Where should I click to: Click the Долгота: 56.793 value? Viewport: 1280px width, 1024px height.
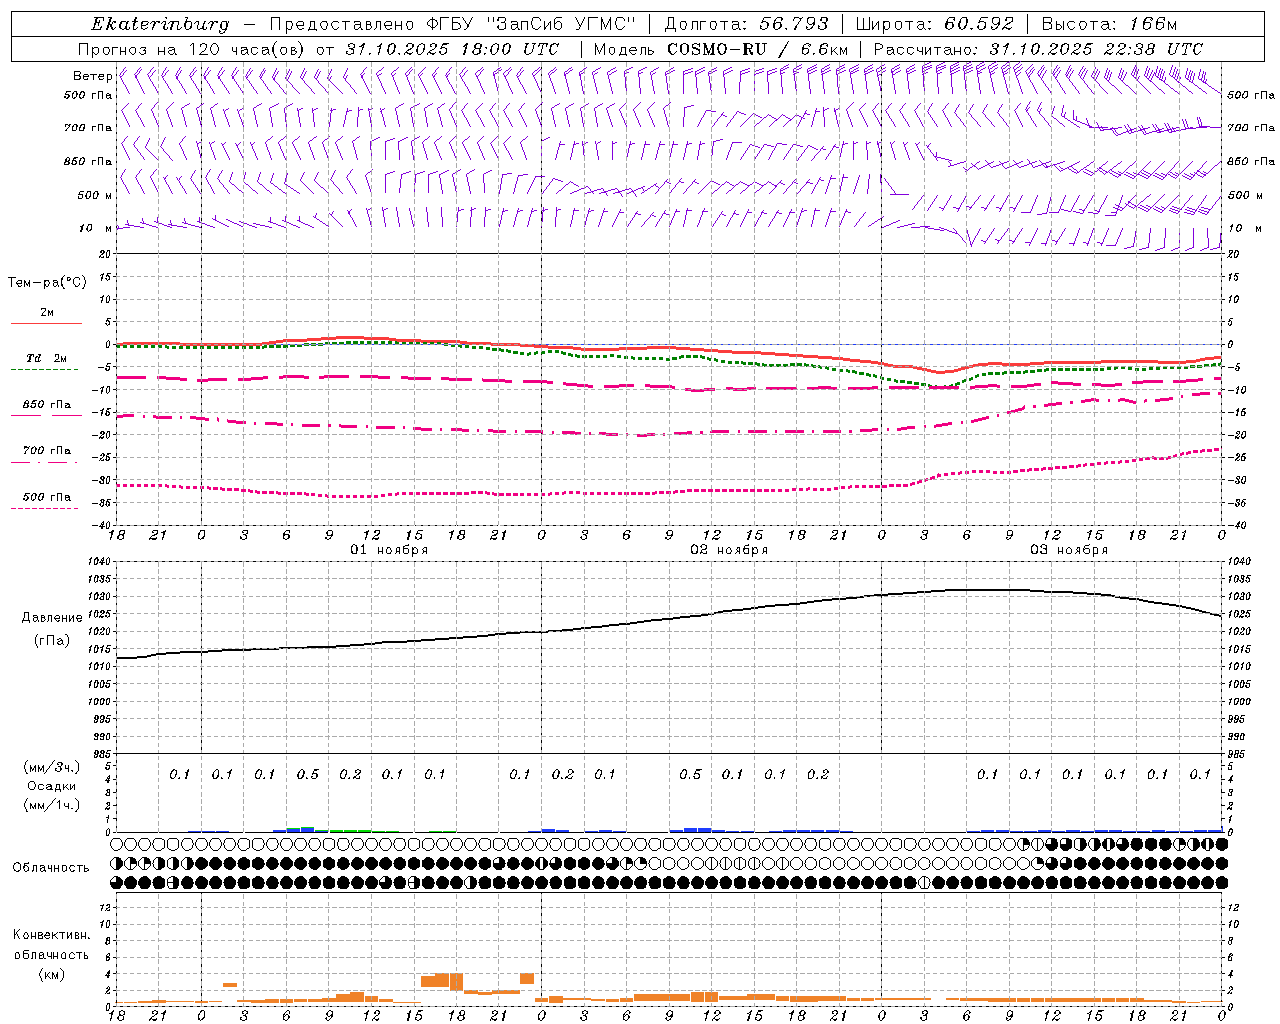(x=746, y=24)
